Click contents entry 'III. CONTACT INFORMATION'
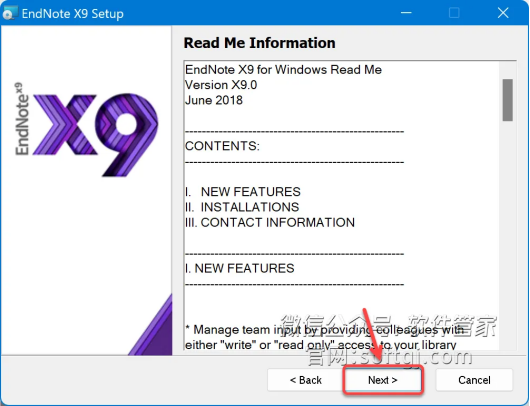This screenshot has height=406, width=530. [270, 222]
